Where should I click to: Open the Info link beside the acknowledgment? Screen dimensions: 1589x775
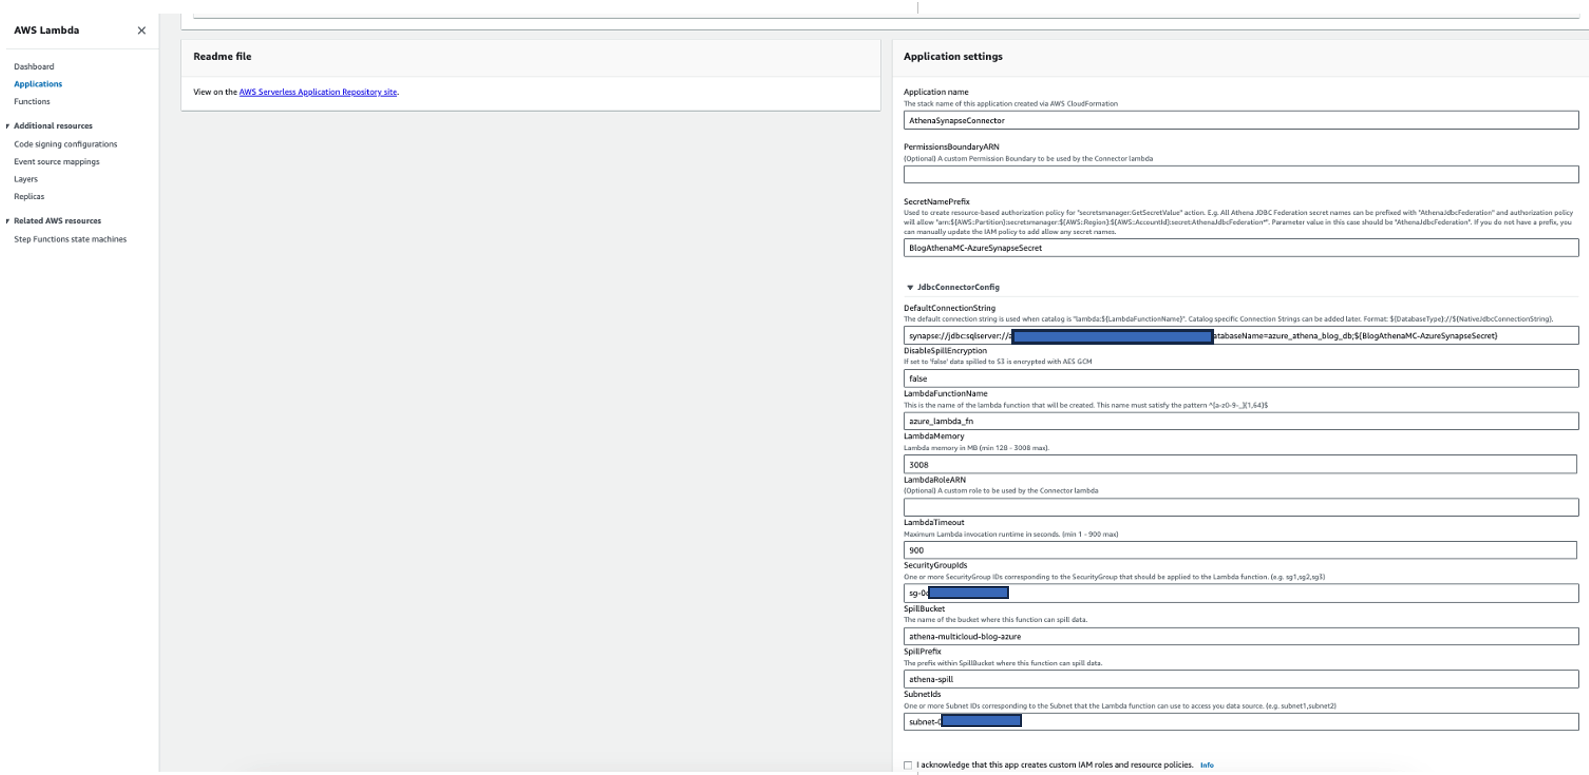pos(1207,766)
